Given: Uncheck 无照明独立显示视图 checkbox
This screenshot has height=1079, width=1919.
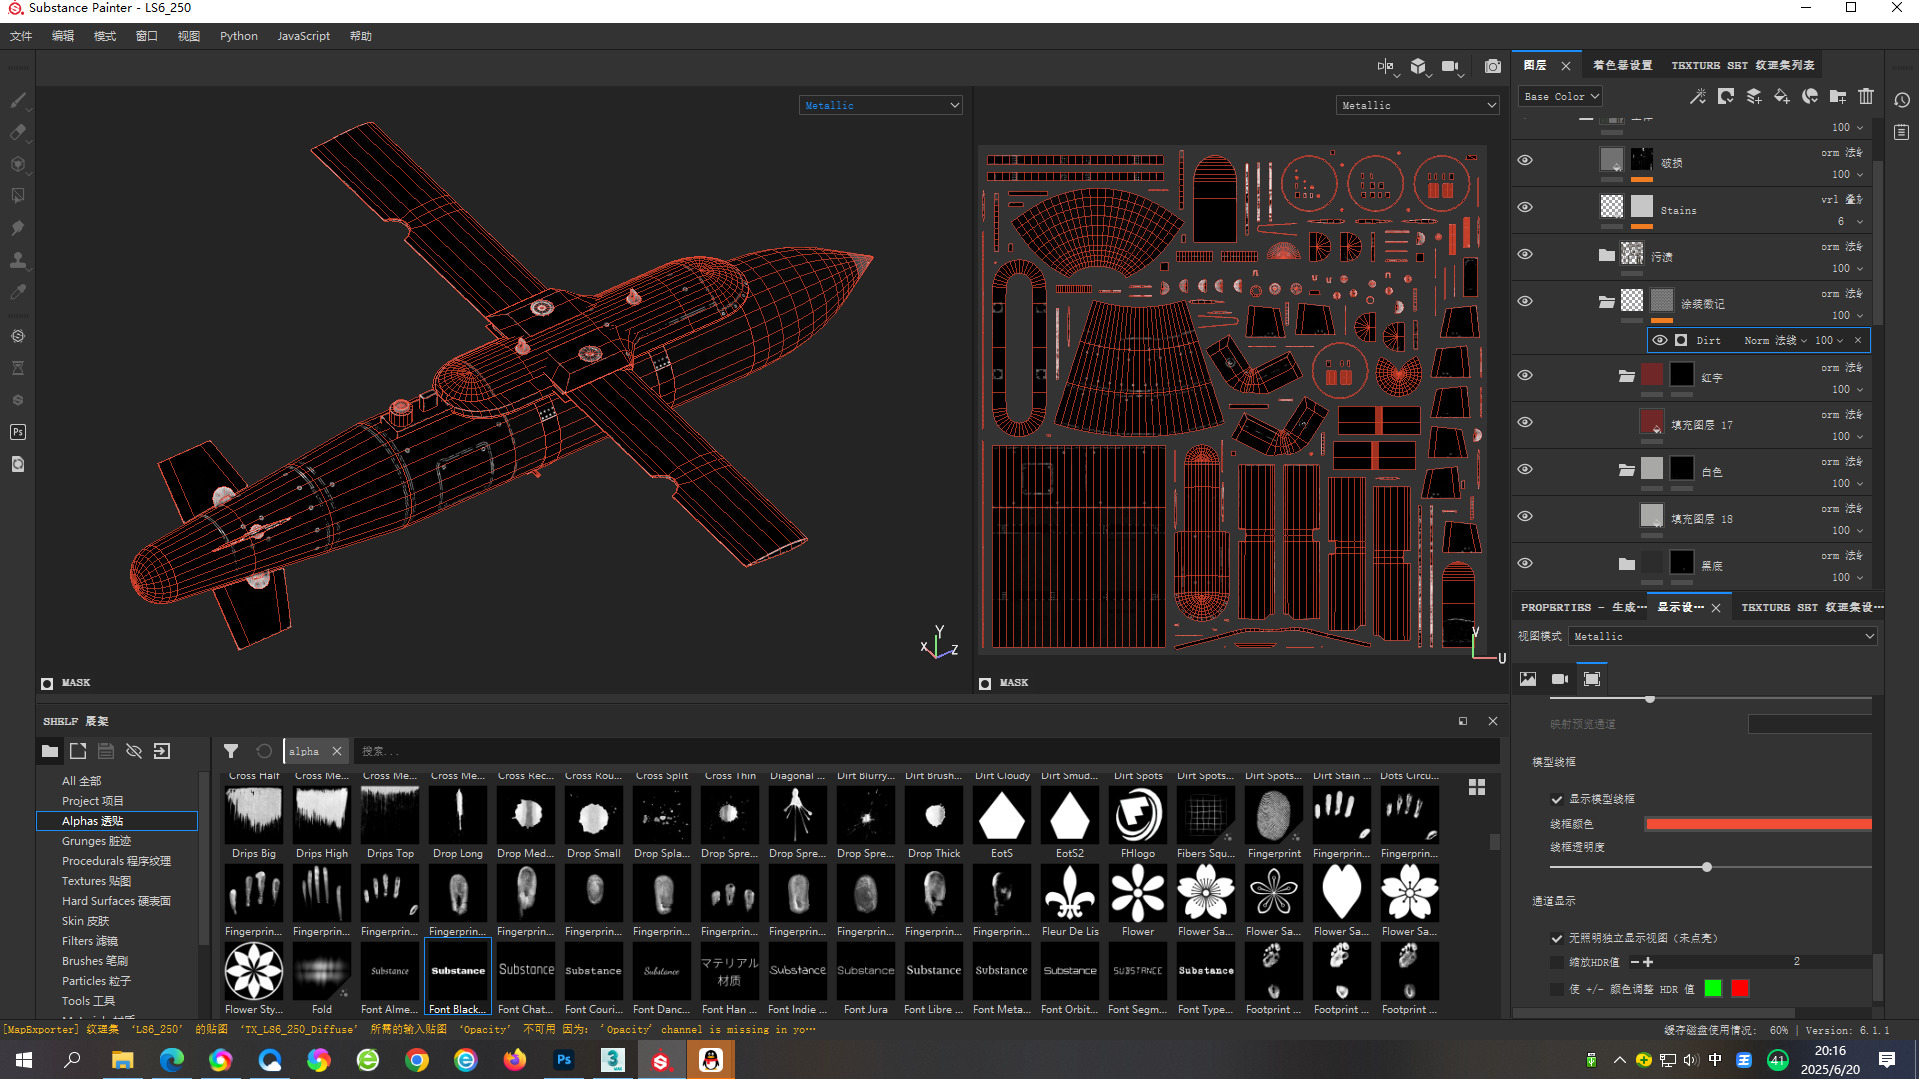Looking at the screenshot, I should click(1557, 938).
